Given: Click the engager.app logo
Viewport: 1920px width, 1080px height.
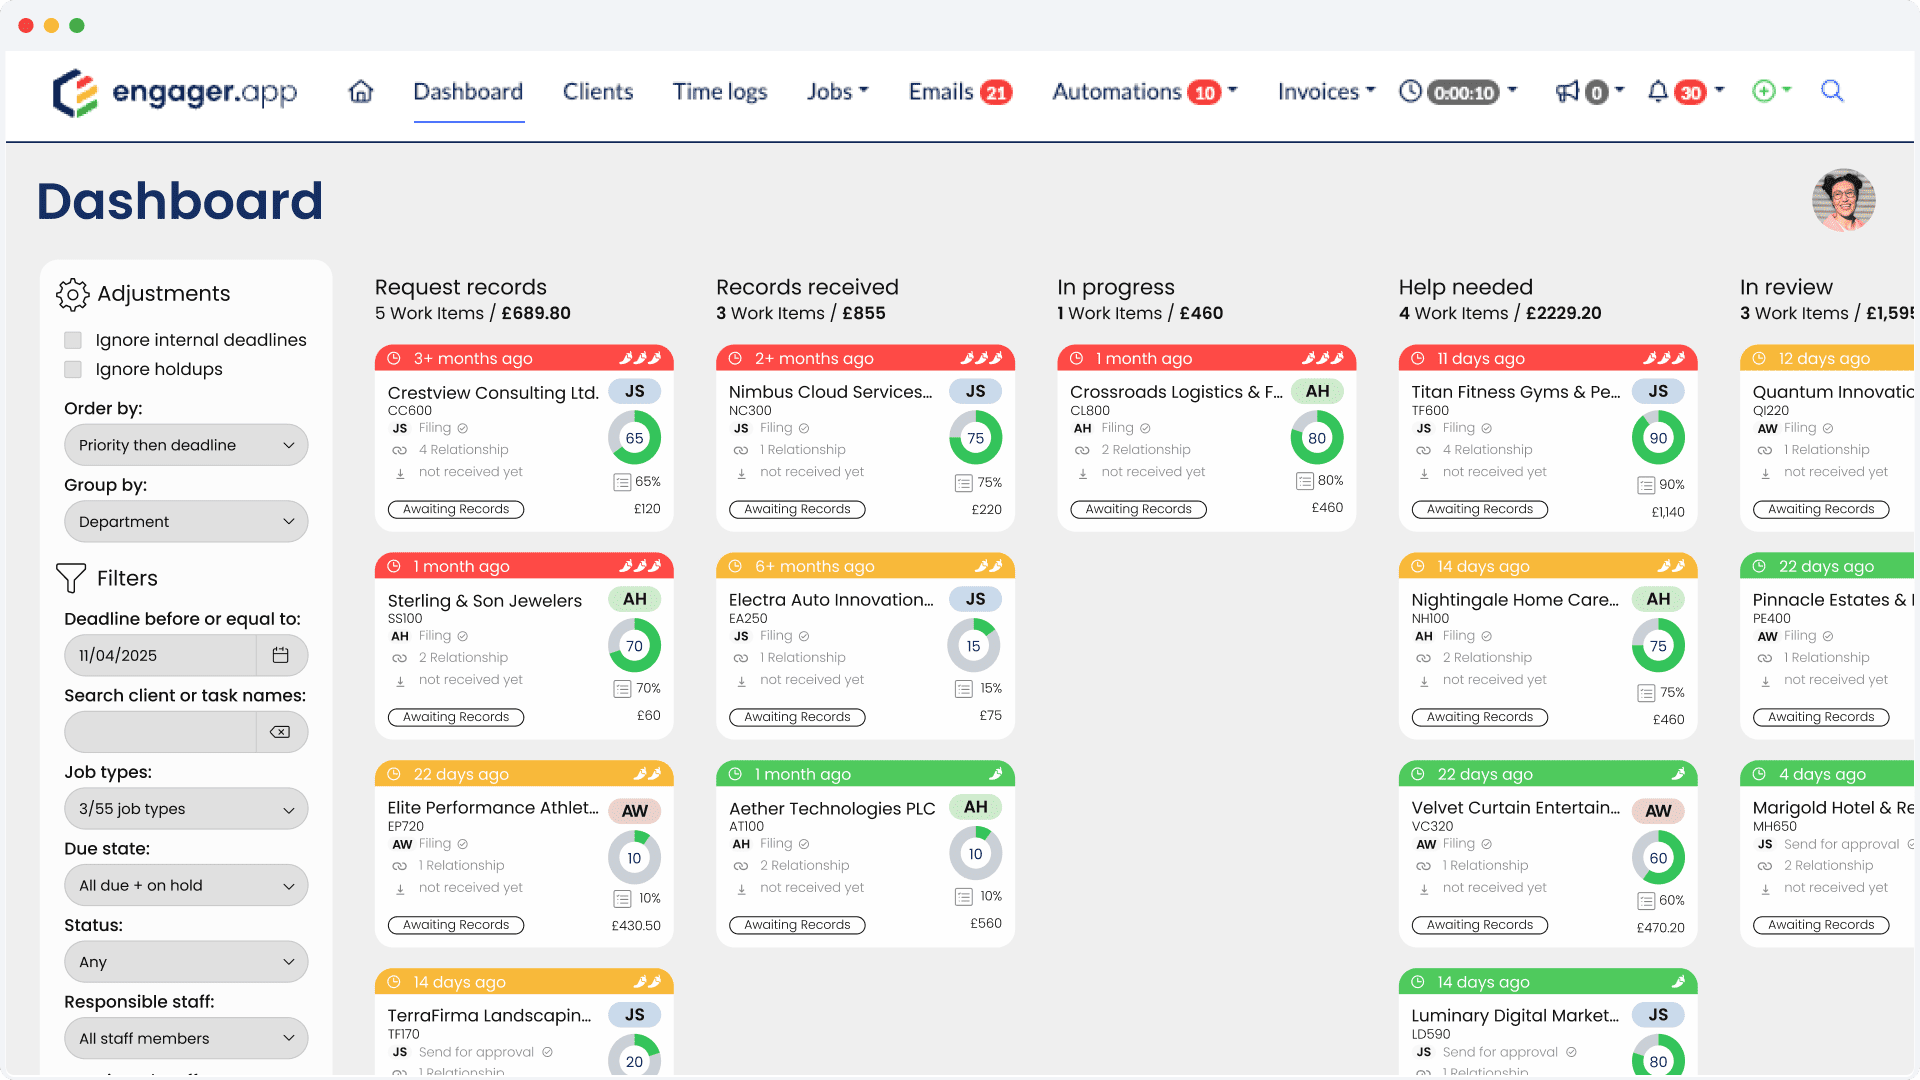Looking at the screenshot, I should tap(175, 91).
